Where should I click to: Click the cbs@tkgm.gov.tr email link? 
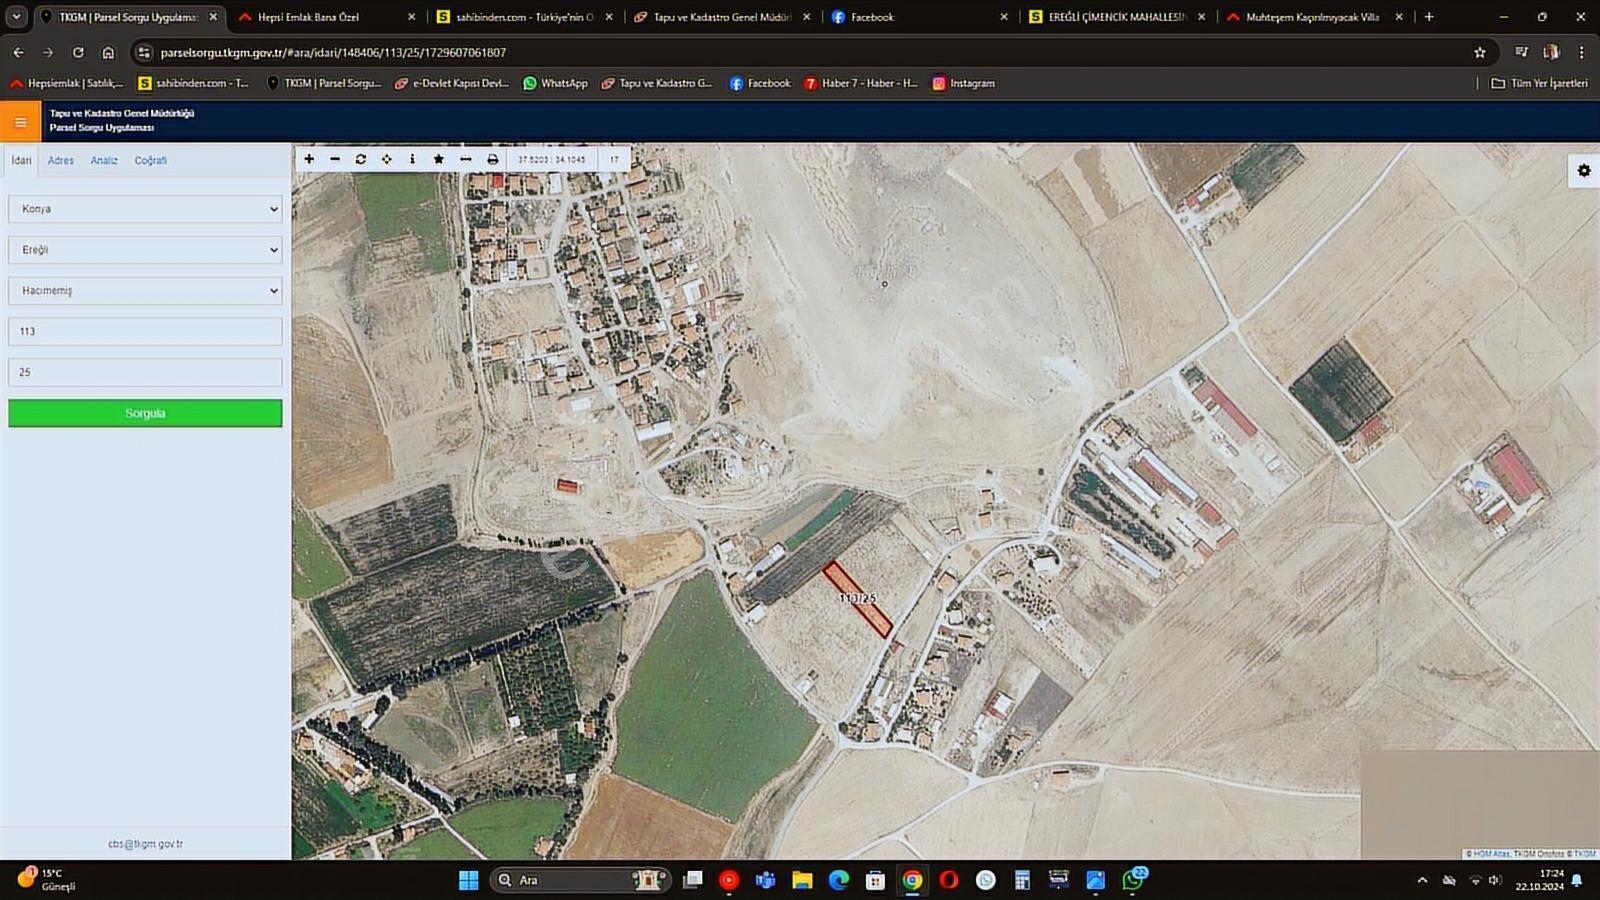pyautogui.click(x=145, y=844)
